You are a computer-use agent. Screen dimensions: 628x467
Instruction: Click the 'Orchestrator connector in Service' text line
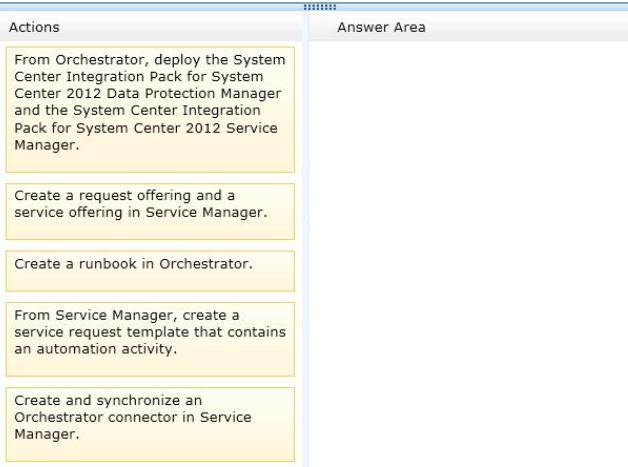click(133, 417)
